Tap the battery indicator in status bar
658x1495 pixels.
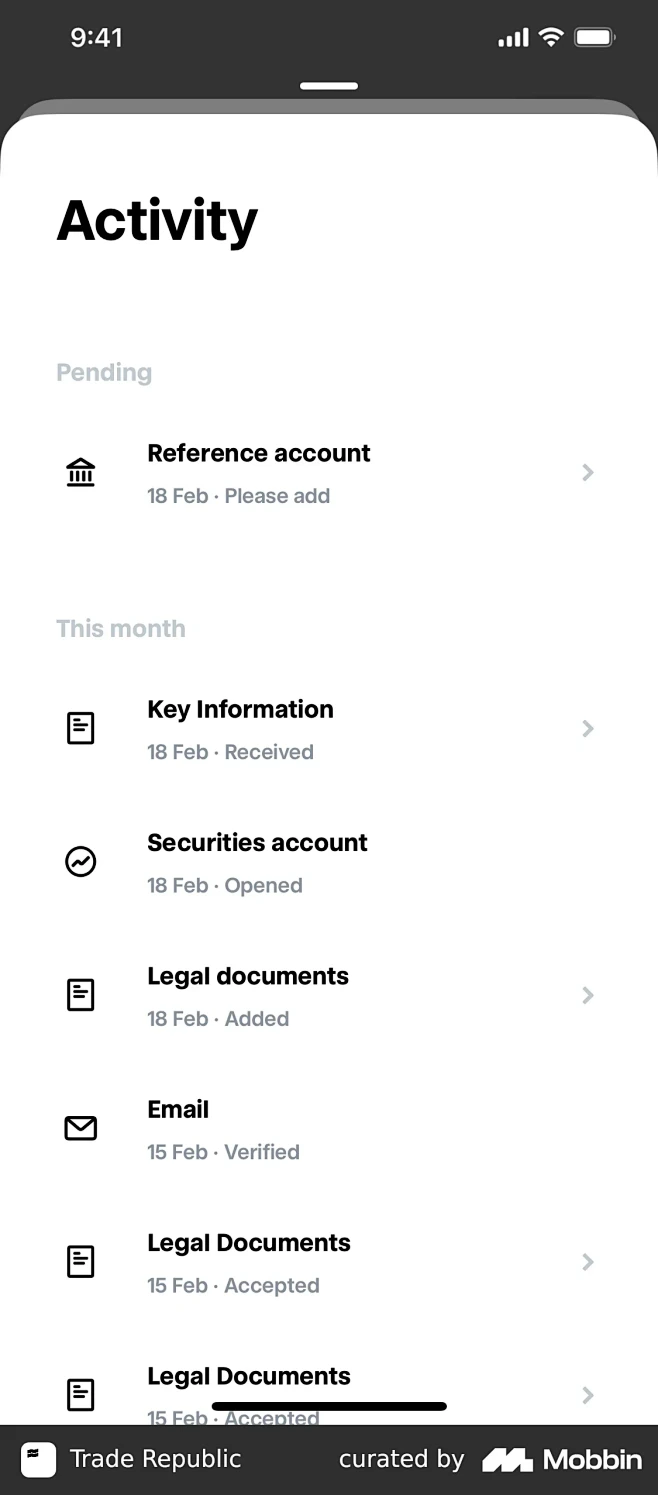(x=595, y=38)
